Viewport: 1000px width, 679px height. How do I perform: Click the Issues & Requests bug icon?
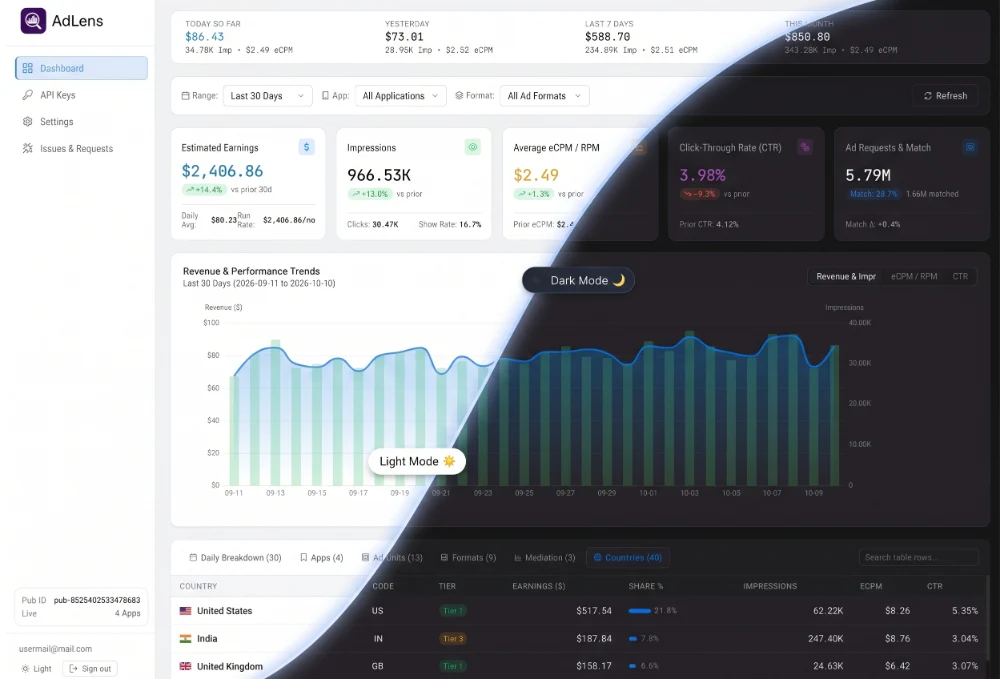(27, 149)
